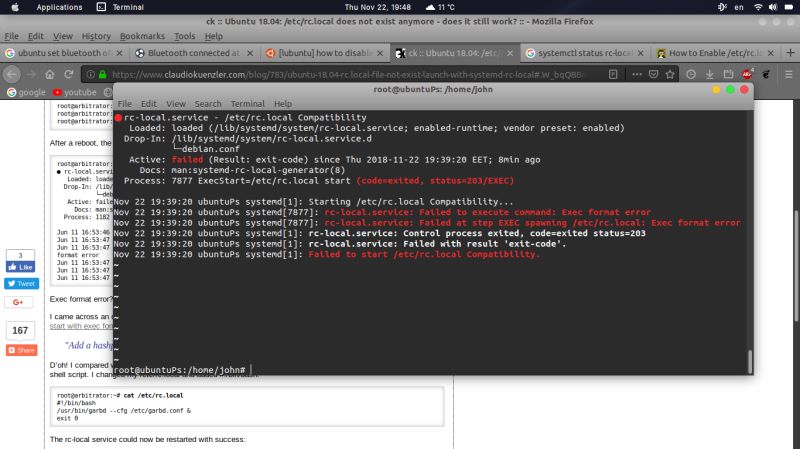Open the Apple logo menu in panel
800x449 pixels.
tap(15, 7)
